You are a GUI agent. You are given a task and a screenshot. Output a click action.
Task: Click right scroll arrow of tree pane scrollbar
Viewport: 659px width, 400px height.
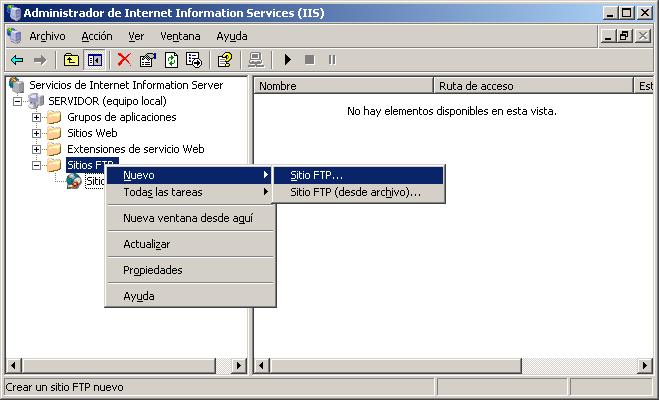(x=239, y=366)
